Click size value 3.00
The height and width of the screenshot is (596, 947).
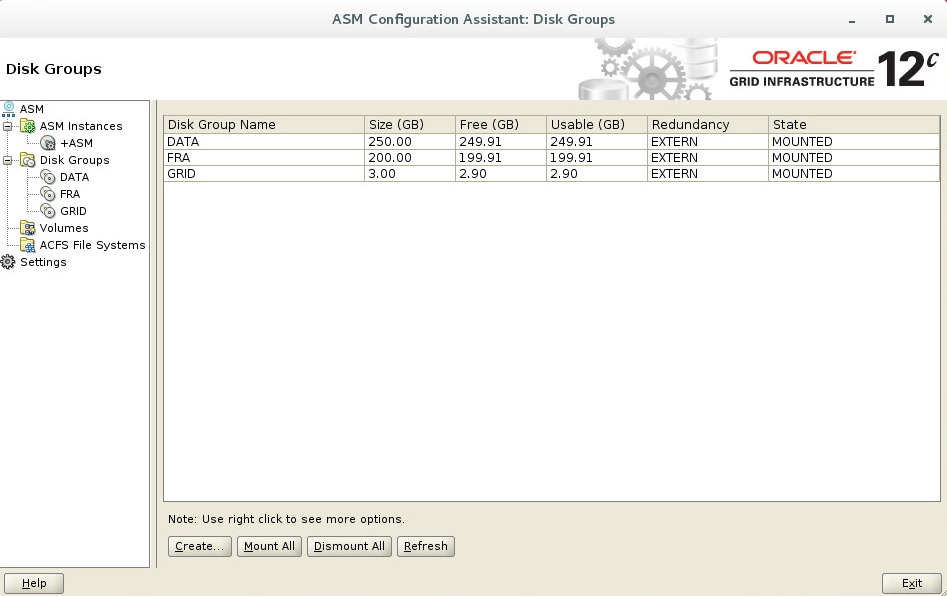[x=382, y=174]
